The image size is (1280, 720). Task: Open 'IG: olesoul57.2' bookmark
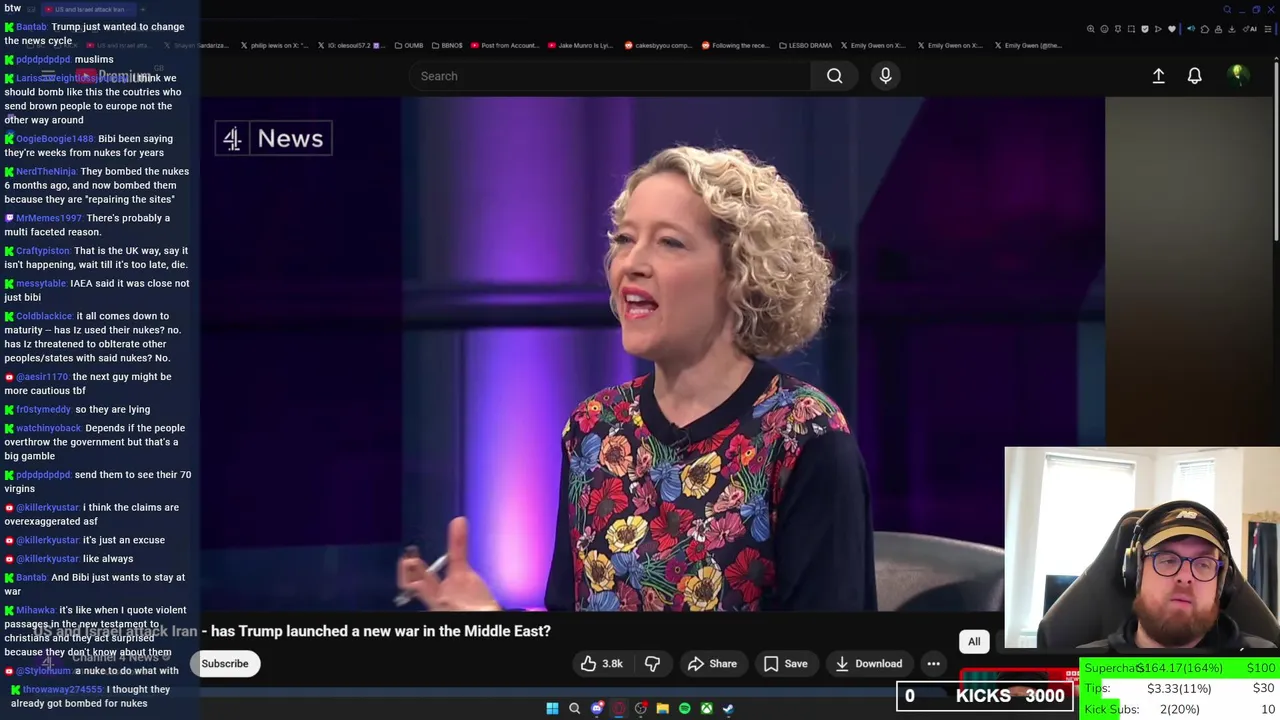(350, 45)
